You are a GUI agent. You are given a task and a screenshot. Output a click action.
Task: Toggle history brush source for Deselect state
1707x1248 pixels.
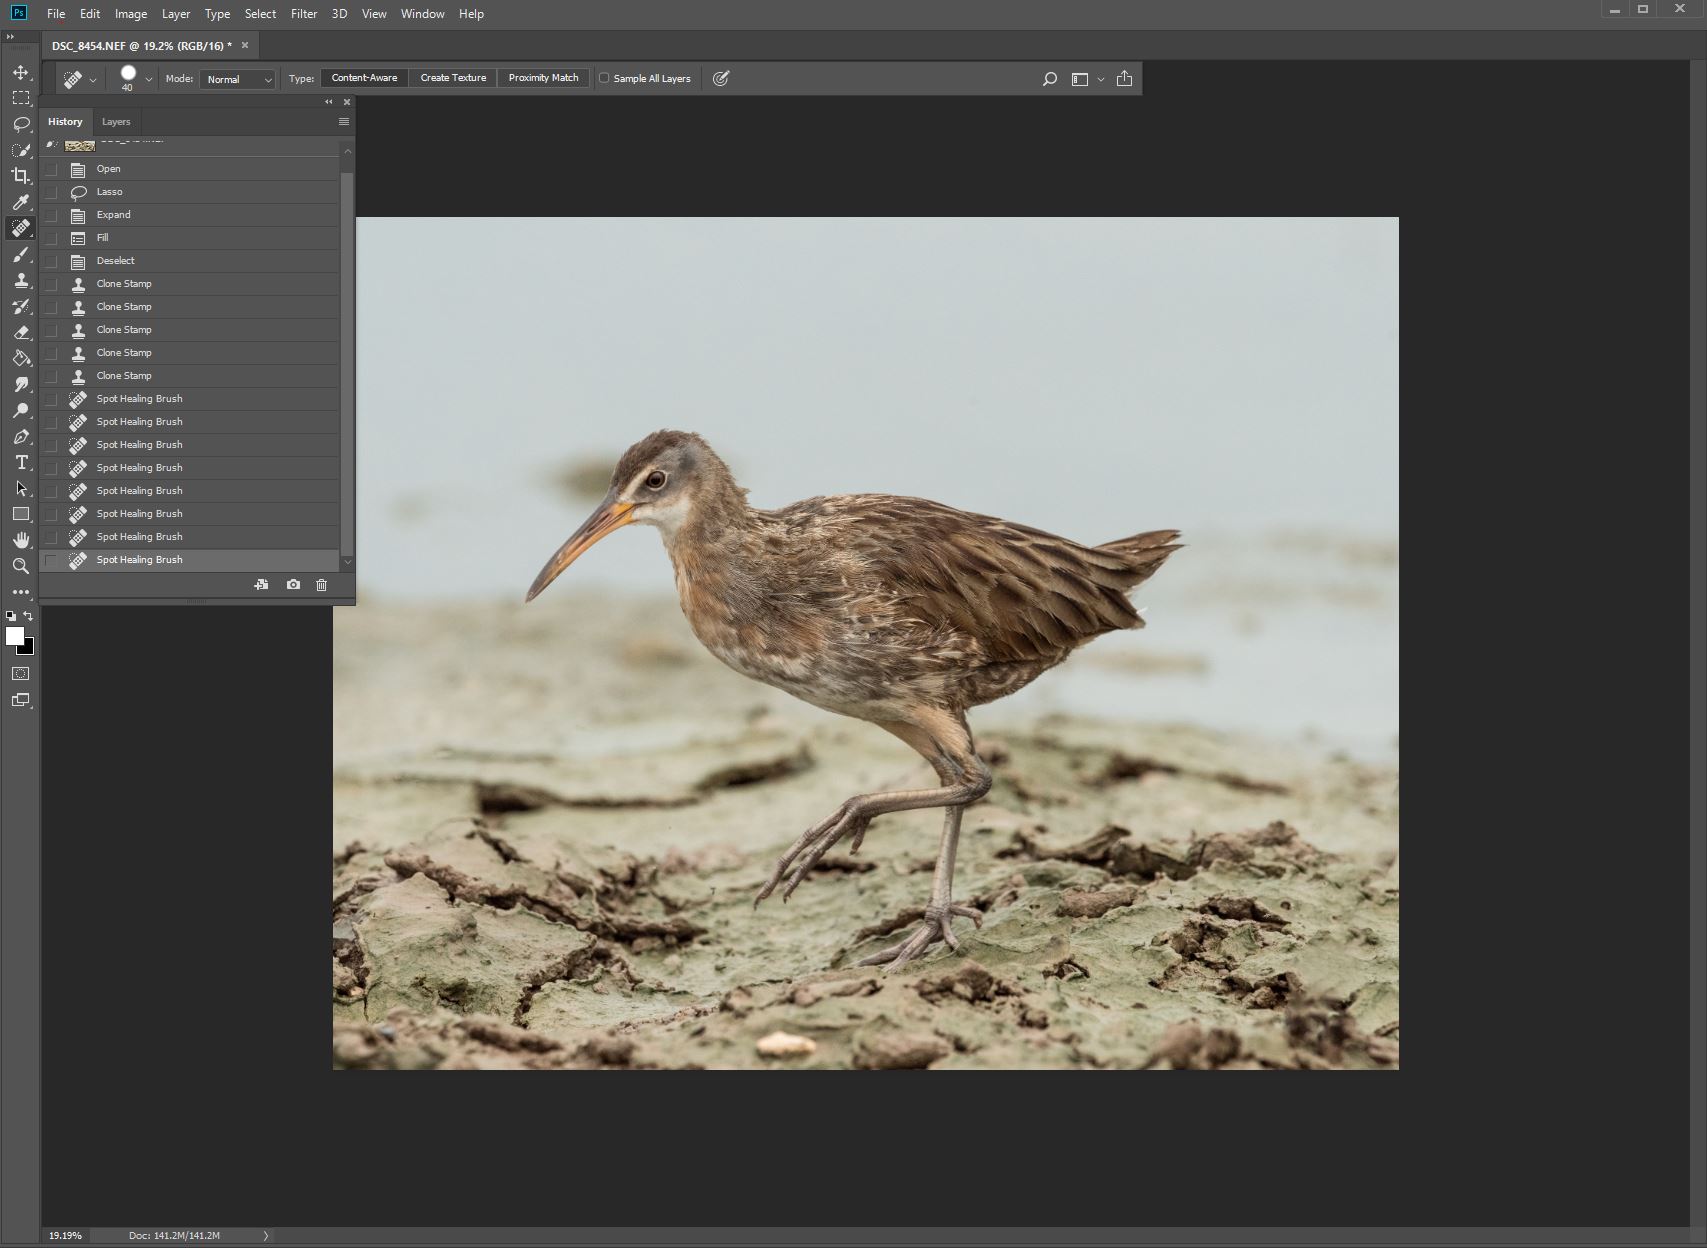[51, 261]
